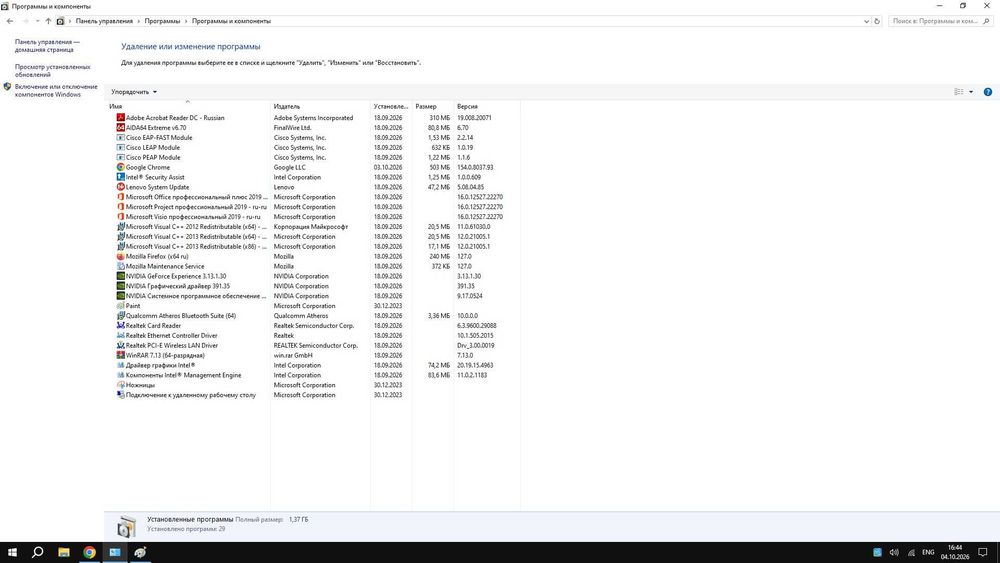Select the Qualcomm Atheros Bluetooth Suite icon
Viewport: 1000px width, 563px height.
(121, 316)
